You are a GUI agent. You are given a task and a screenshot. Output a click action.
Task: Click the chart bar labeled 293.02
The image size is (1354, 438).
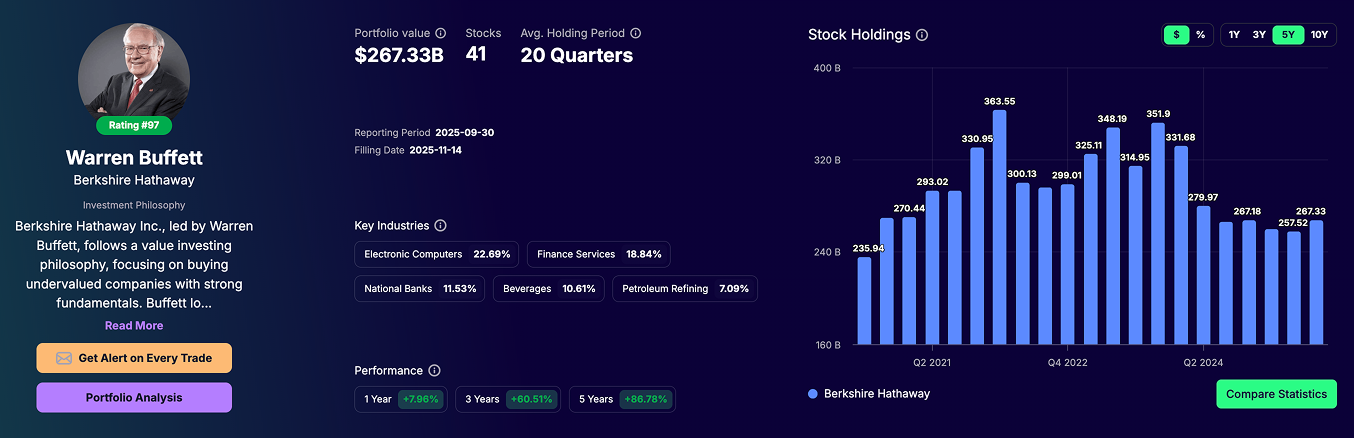click(932, 268)
